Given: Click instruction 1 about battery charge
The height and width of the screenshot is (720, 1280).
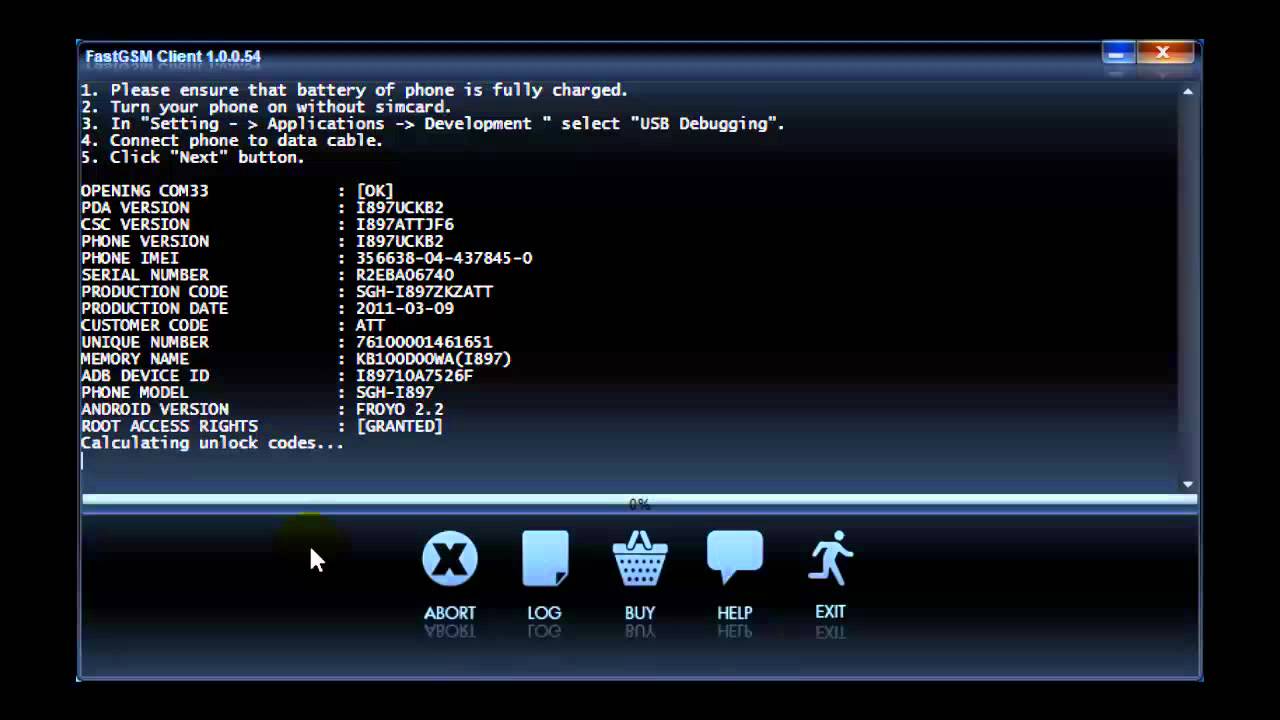Looking at the screenshot, I should pyautogui.click(x=355, y=90).
